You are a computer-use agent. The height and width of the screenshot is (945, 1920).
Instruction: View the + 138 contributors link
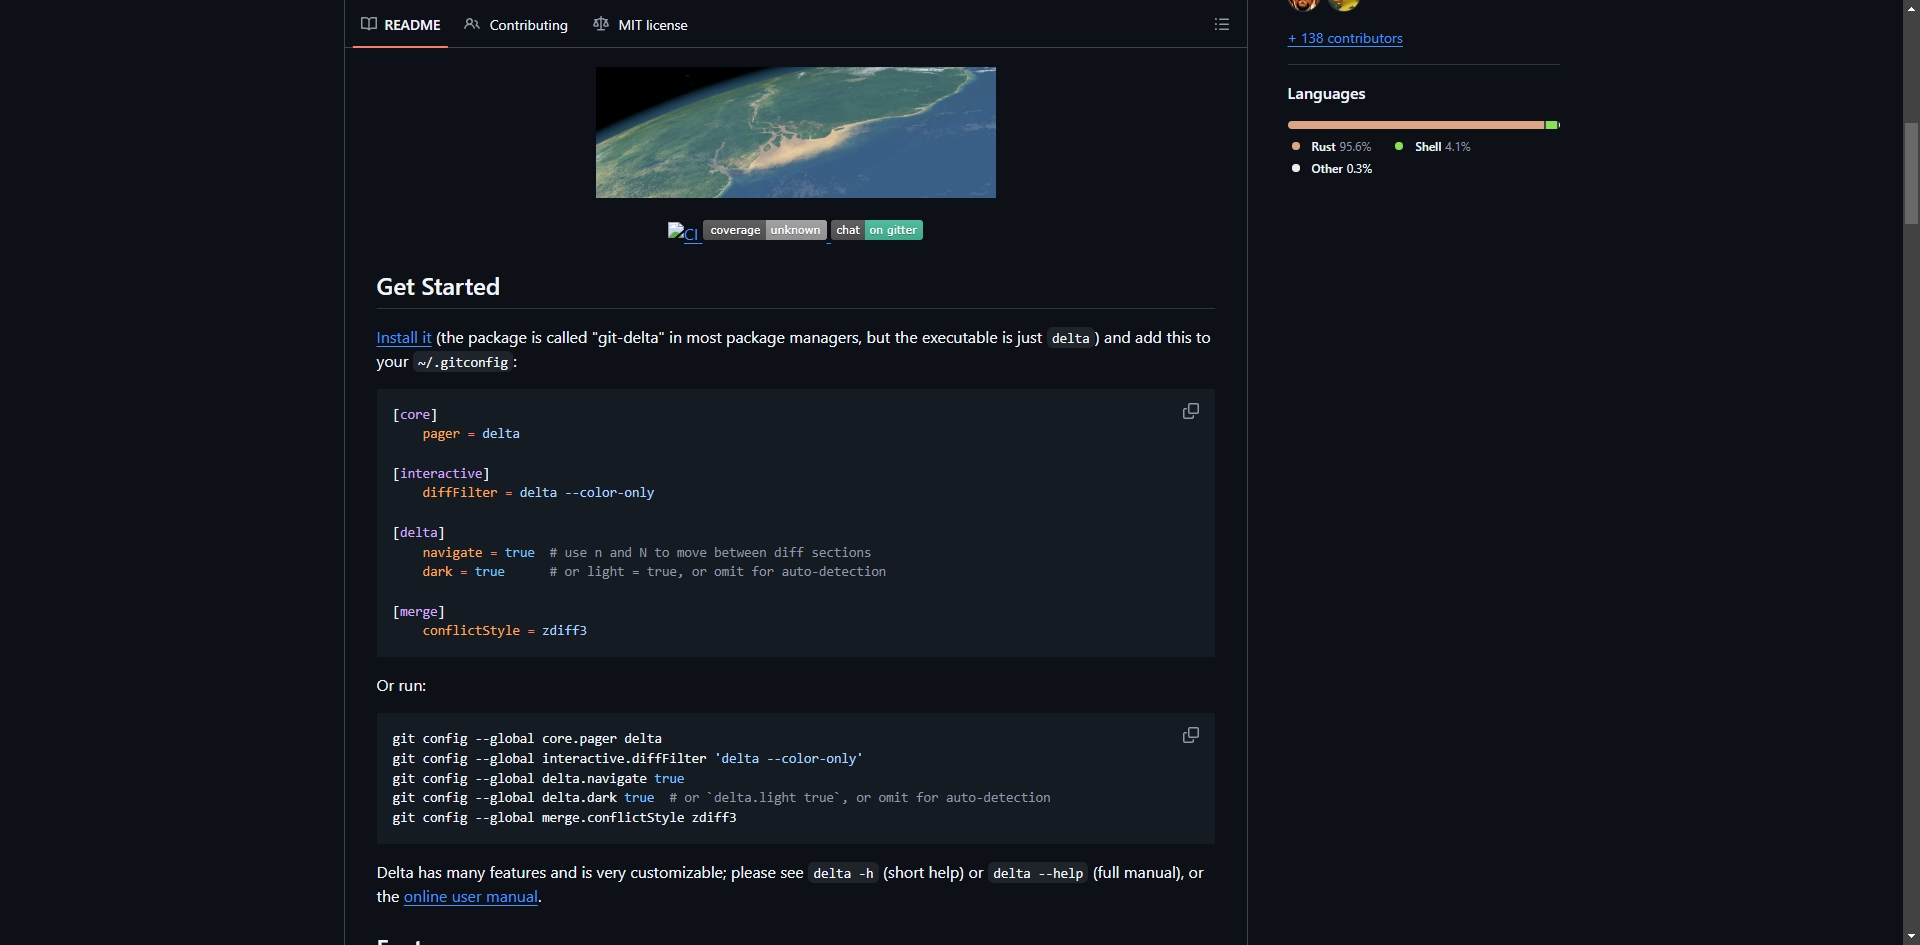[1345, 38]
